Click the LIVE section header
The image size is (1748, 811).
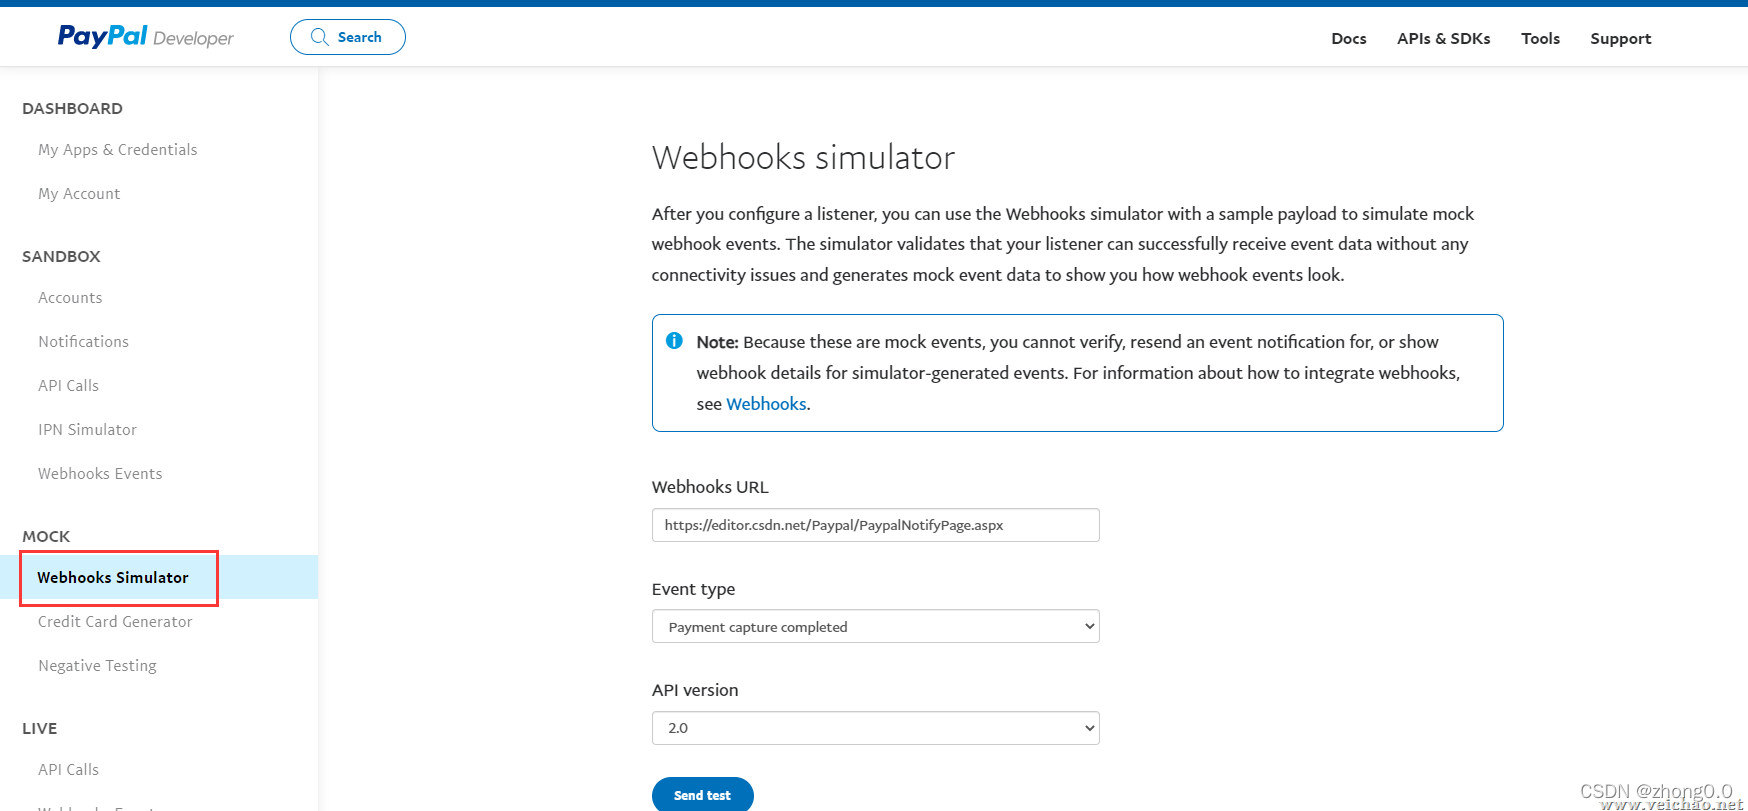[x=39, y=728]
